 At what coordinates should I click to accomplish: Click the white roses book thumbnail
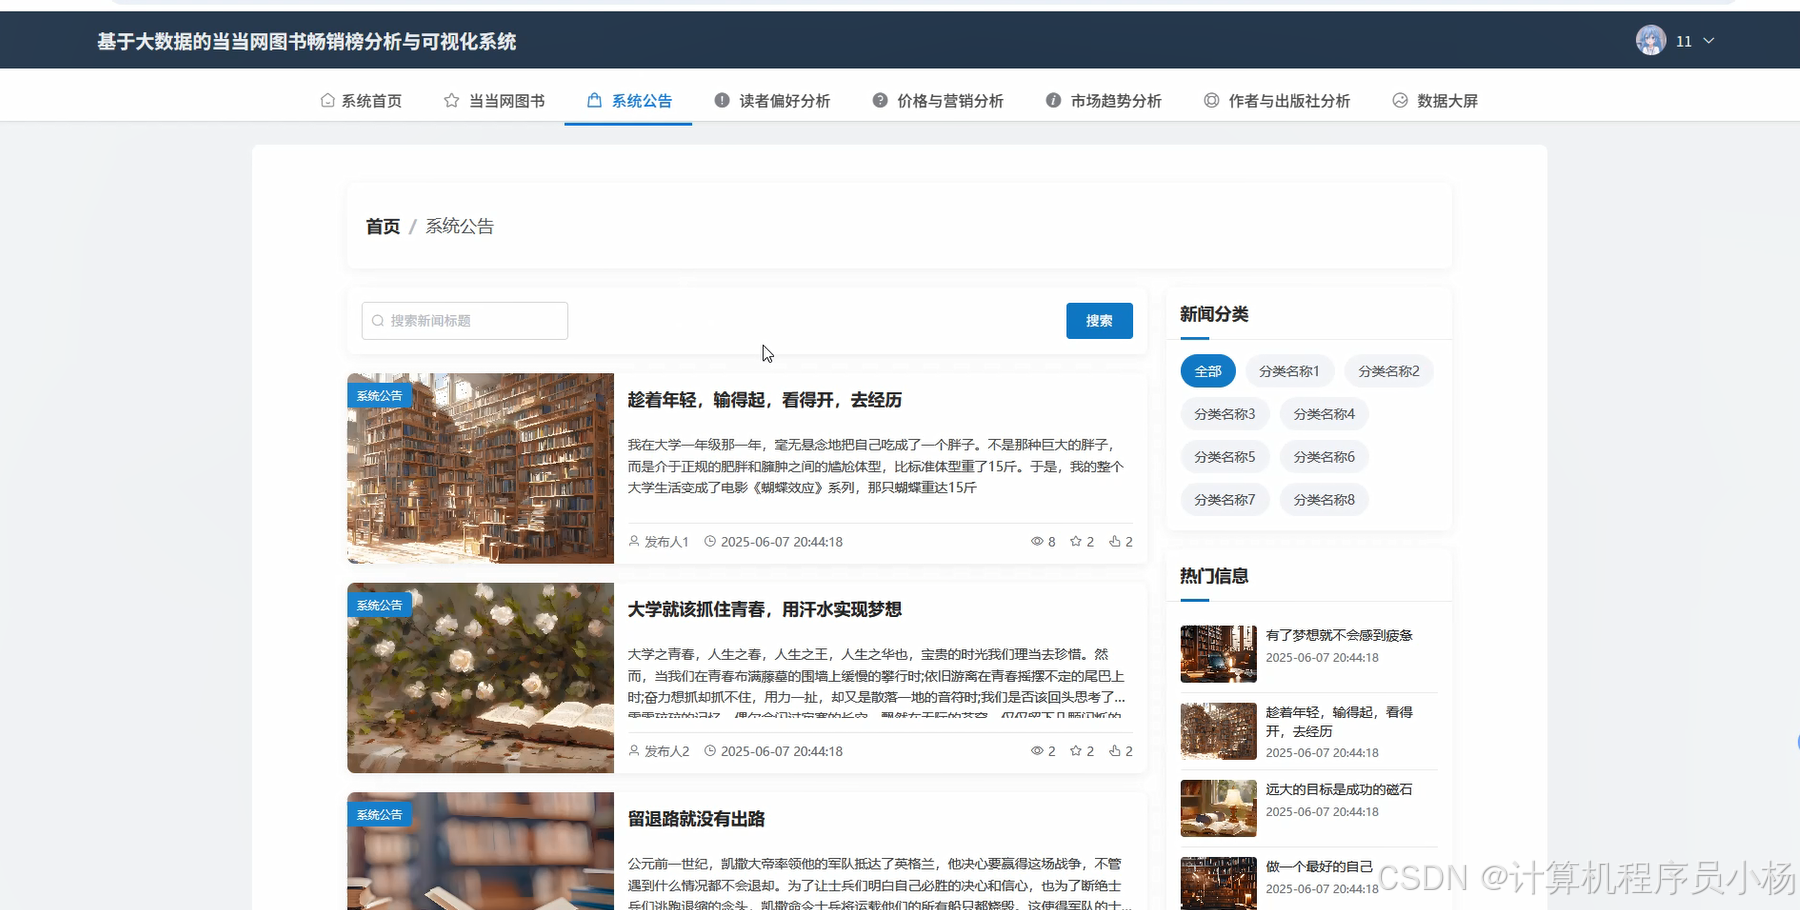click(480, 678)
